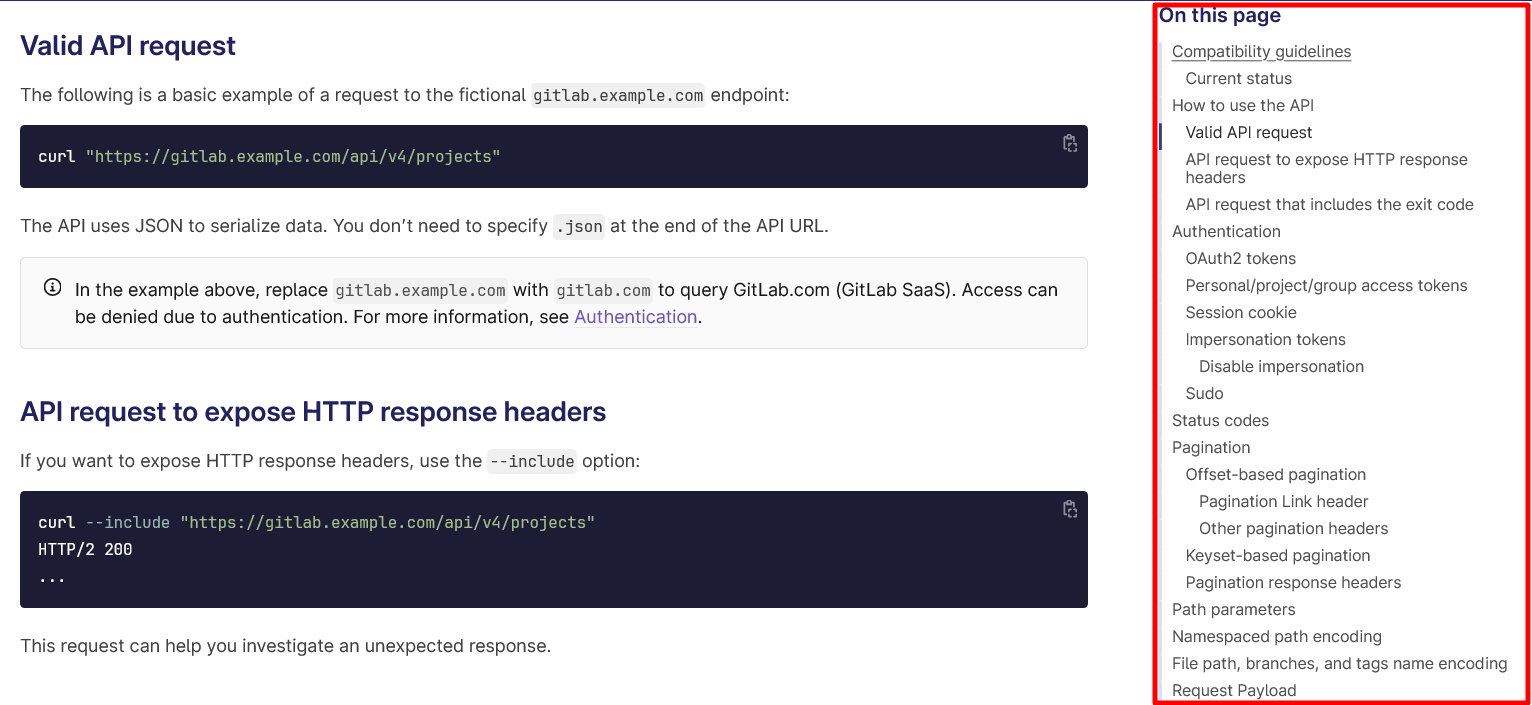This screenshot has height=705, width=1532.
Task: Open the Session cookie link
Action: pos(1241,312)
